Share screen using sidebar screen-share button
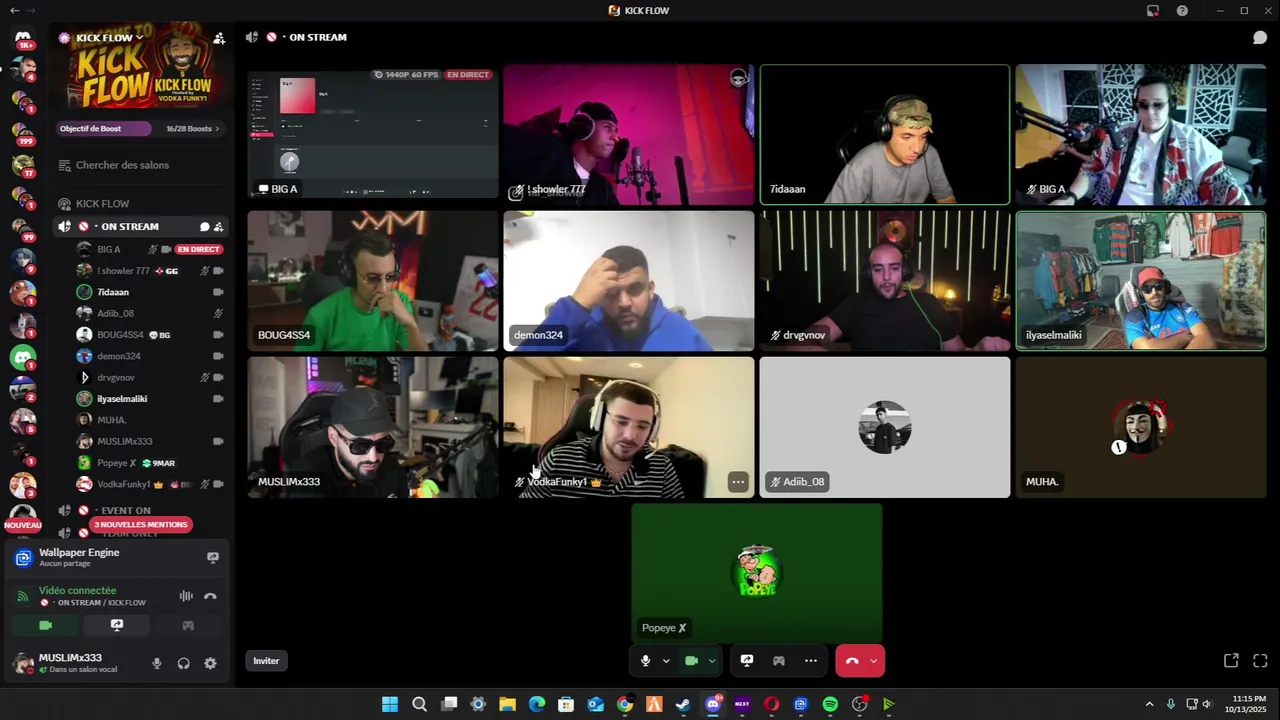The height and width of the screenshot is (720, 1280). tap(117, 625)
